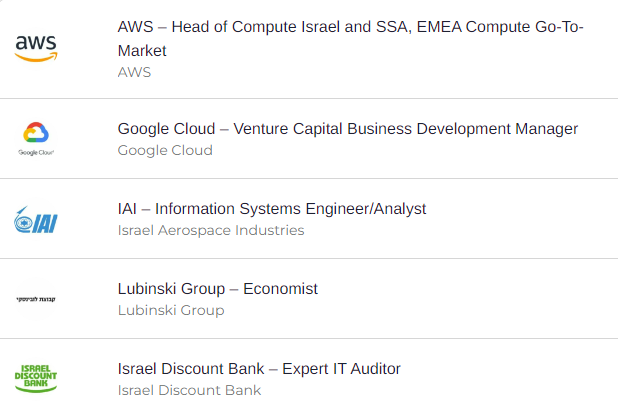
Task: Click empty area right of IAI listing
Action: (520, 219)
